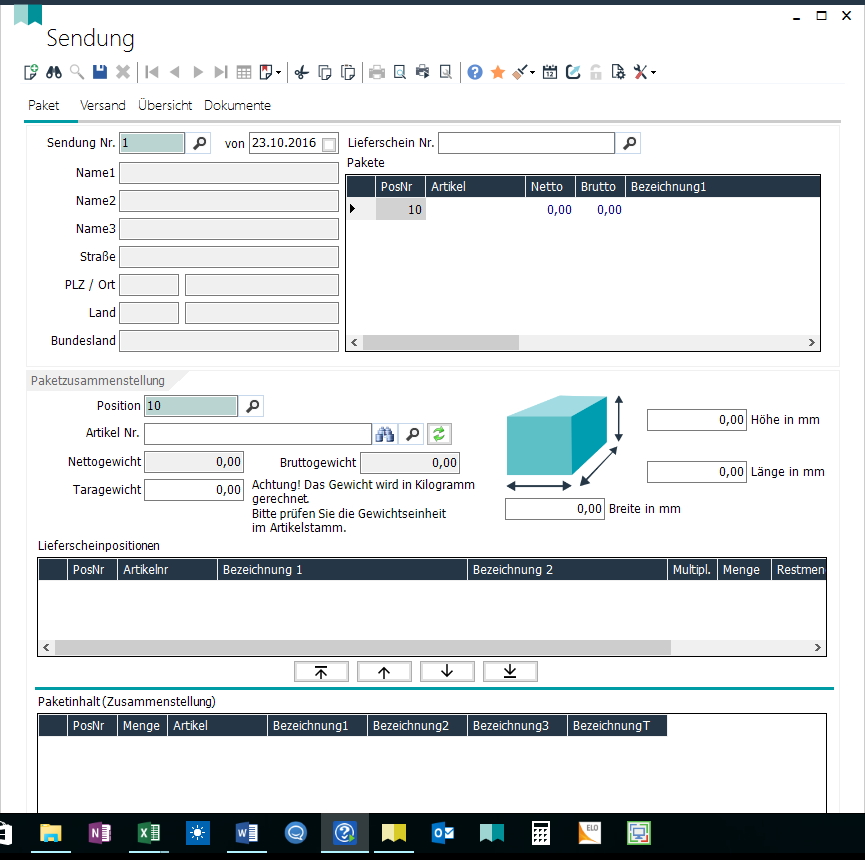Click the binoculars search icon in the main toolbar
Viewport: 865px width, 860px height.
click(x=54, y=72)
